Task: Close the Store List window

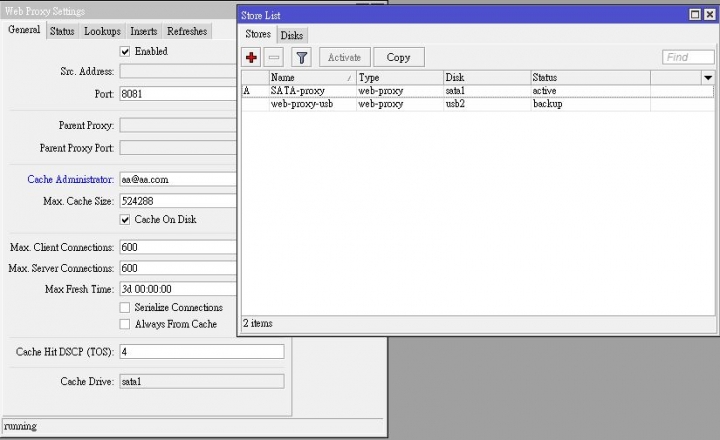Action: coord(709,15)
